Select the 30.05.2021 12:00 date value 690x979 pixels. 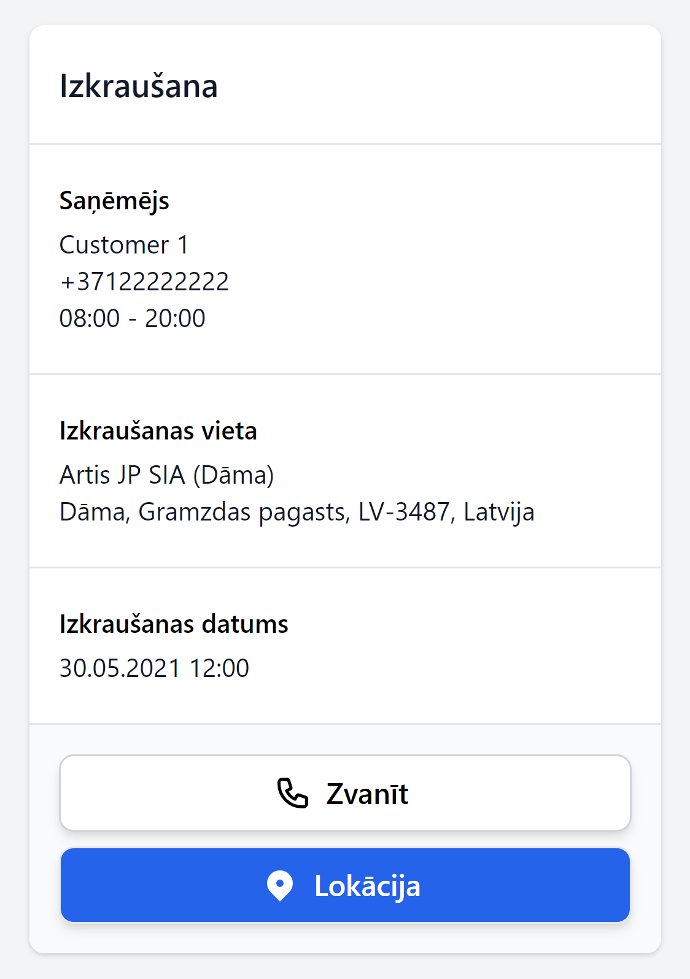pos(154,668)
